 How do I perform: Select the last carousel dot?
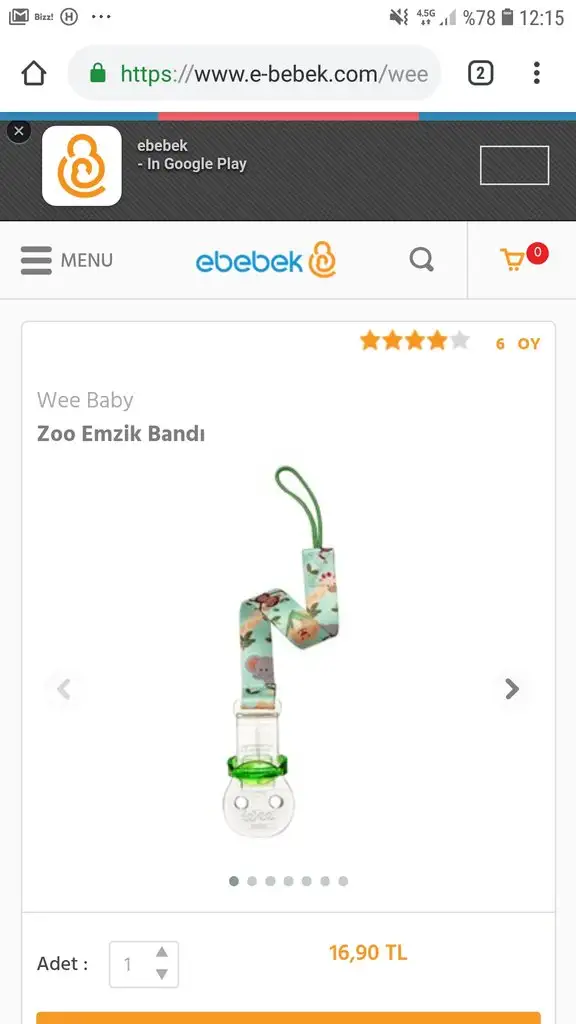pyautogui.click(x=343, y=881)
